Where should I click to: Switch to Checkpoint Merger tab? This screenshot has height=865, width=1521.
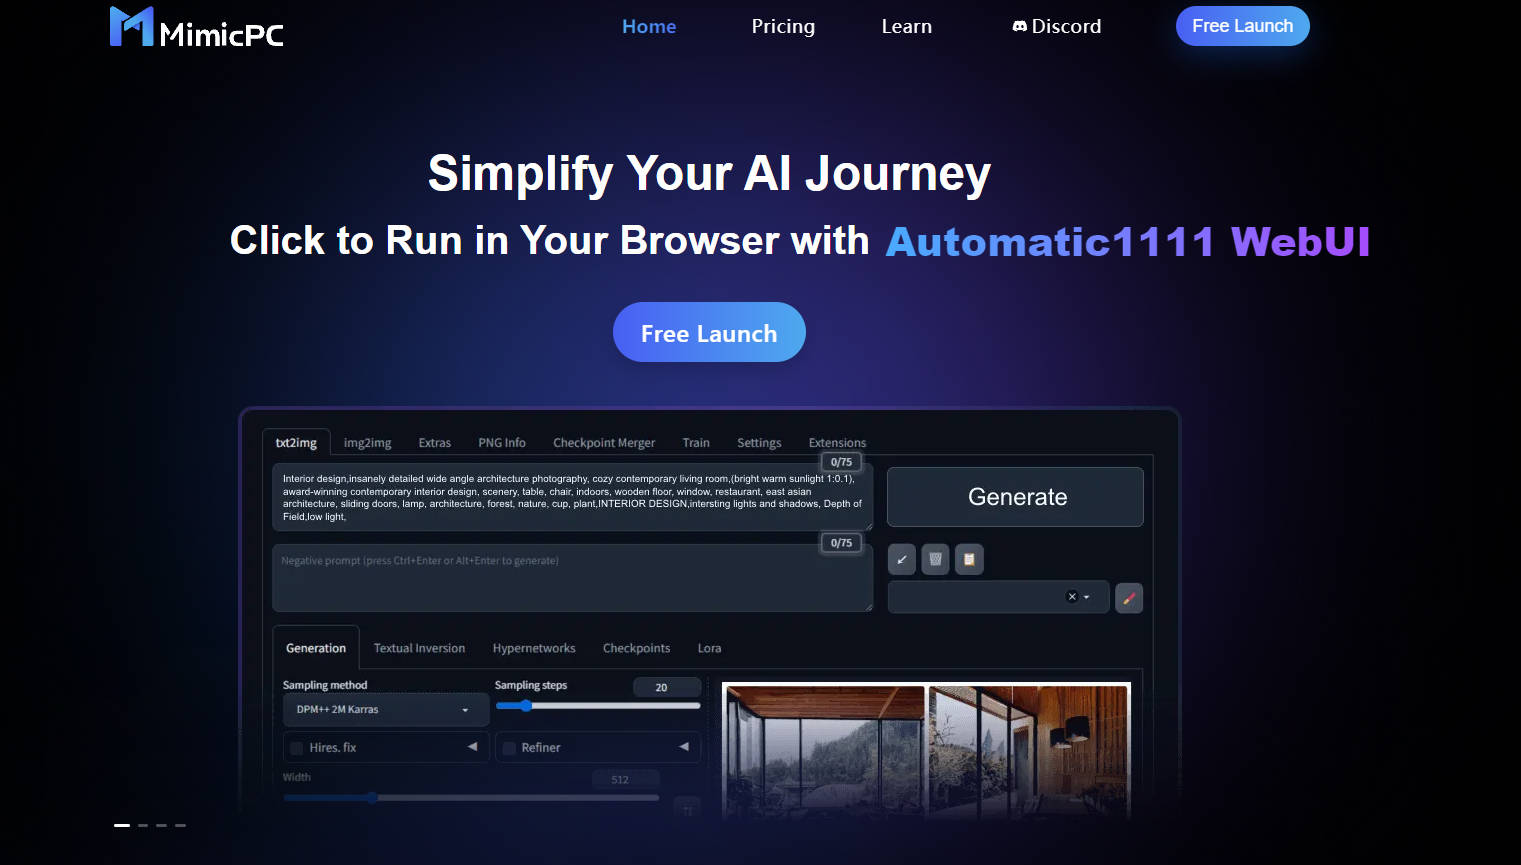click(604, 442)
